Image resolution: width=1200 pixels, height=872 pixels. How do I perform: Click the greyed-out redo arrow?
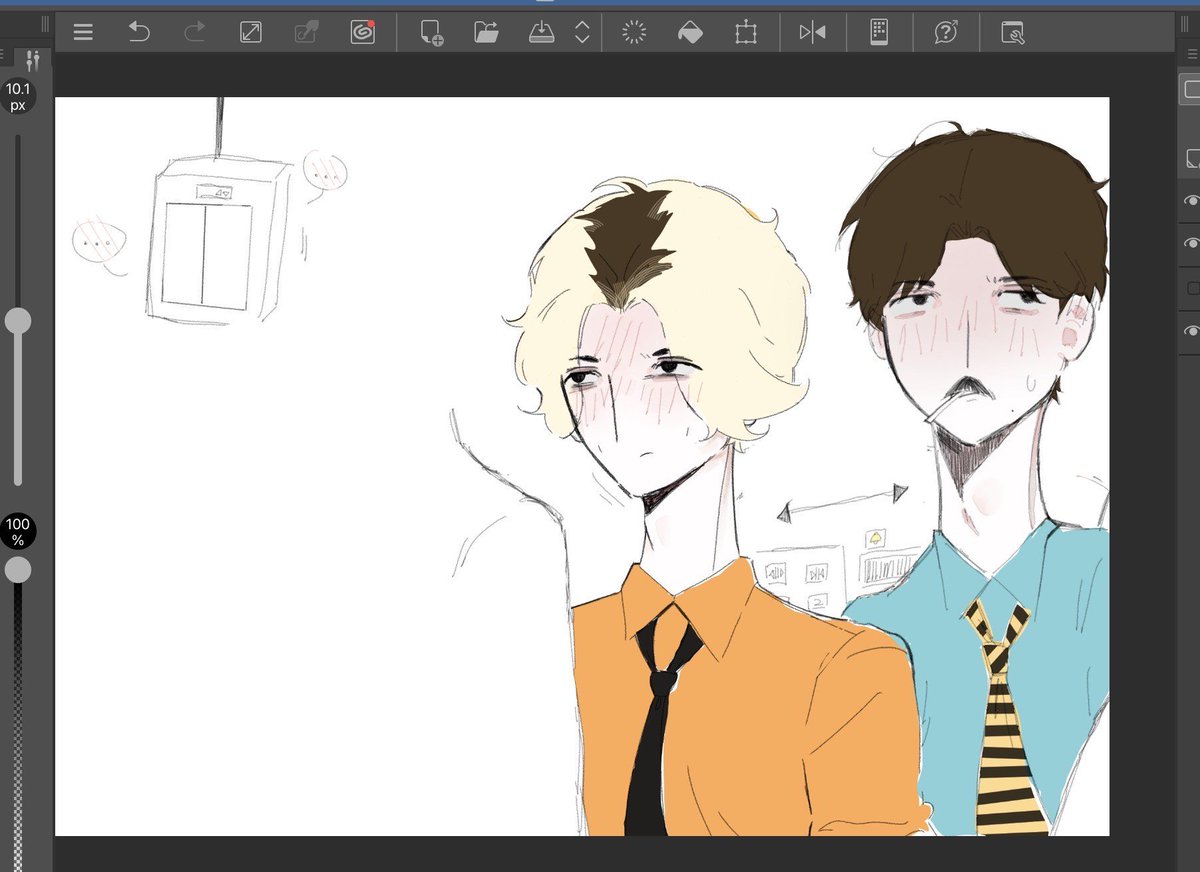194,32
